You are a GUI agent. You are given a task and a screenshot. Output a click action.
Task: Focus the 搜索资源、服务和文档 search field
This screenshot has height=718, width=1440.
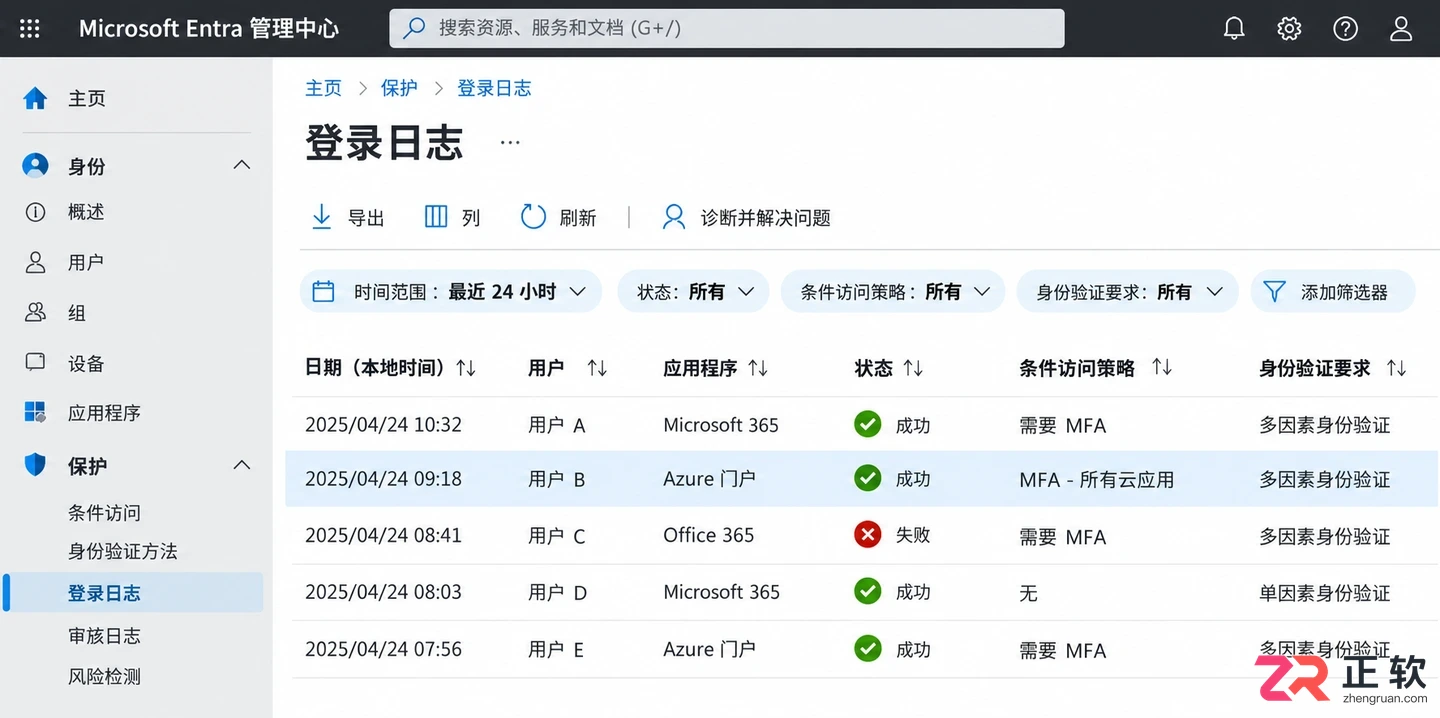727,29
